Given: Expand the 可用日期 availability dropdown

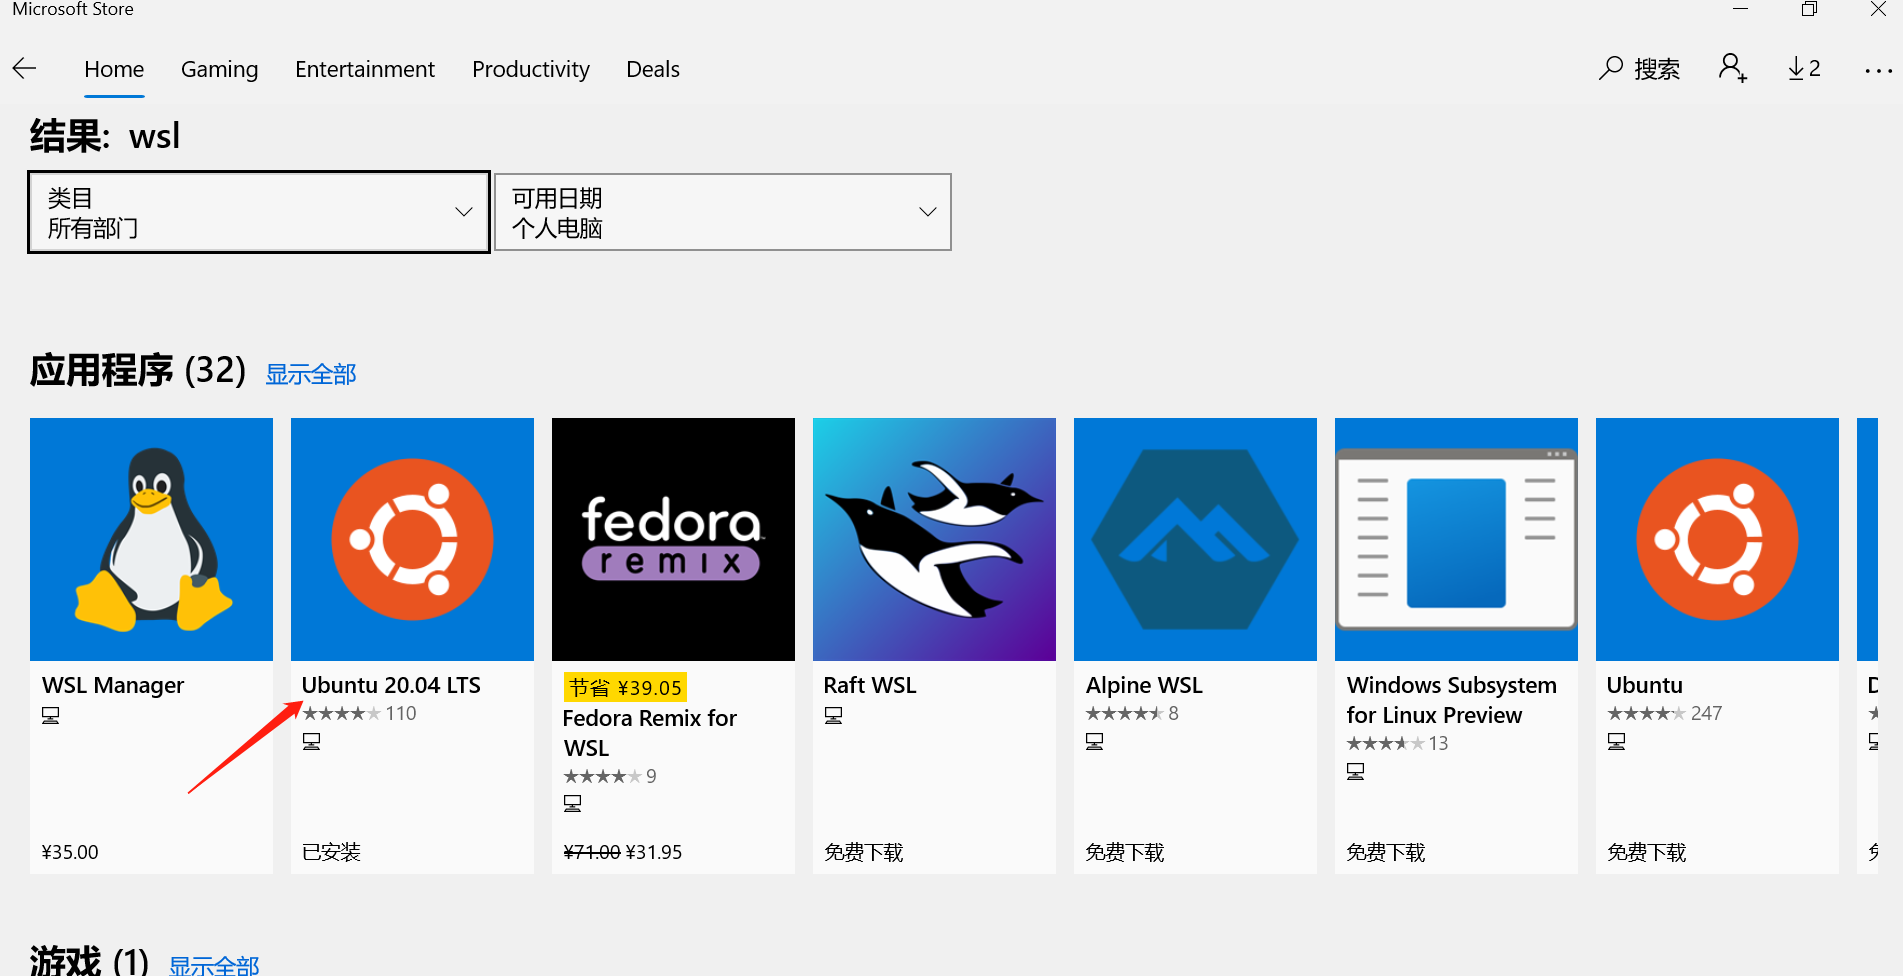Looking at the screenshot, I should (723, 212).
